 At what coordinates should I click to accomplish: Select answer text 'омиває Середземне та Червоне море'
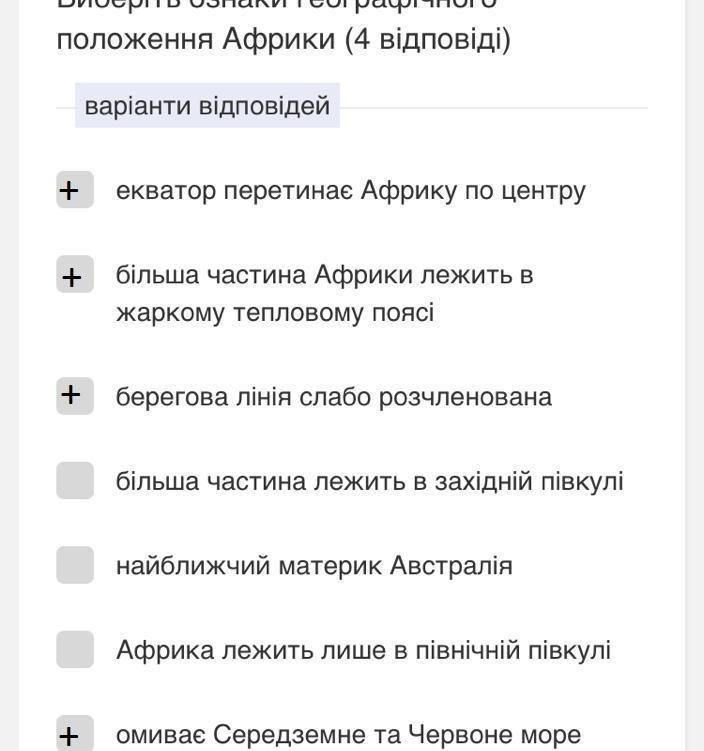[348, 735]
